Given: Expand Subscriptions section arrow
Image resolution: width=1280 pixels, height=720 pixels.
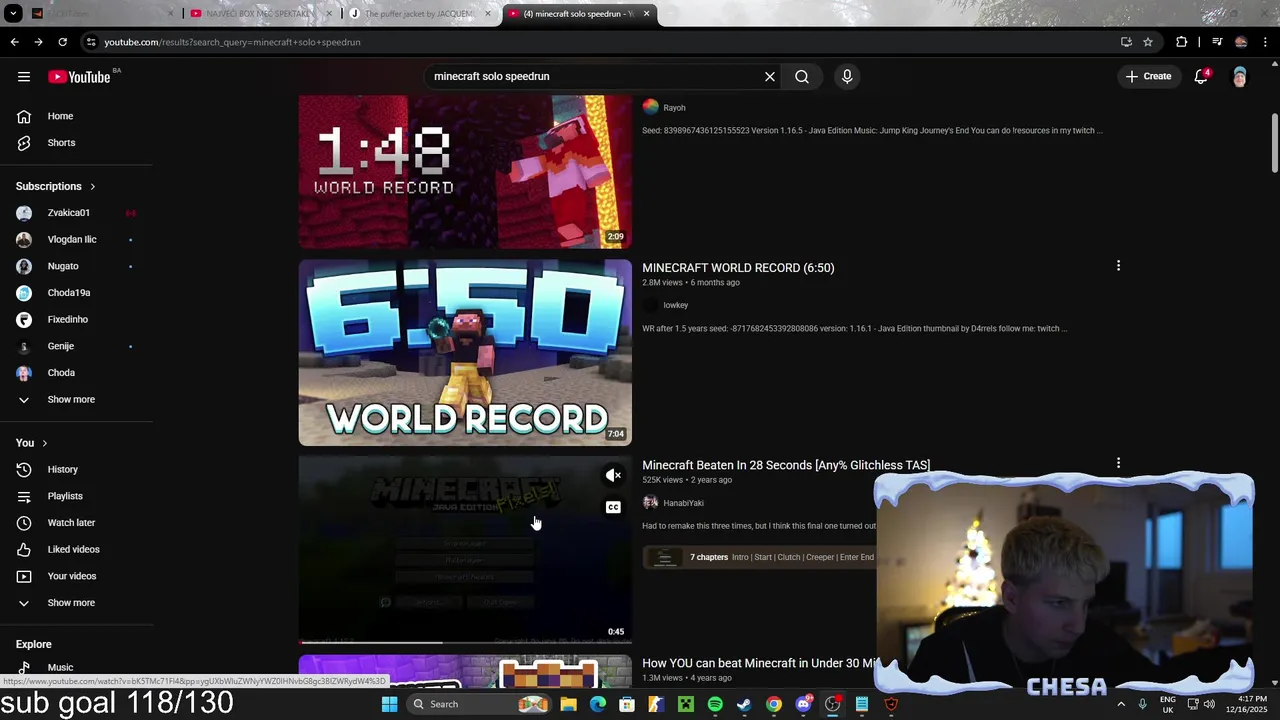Looking at the screenshot, I should (93, 186).
